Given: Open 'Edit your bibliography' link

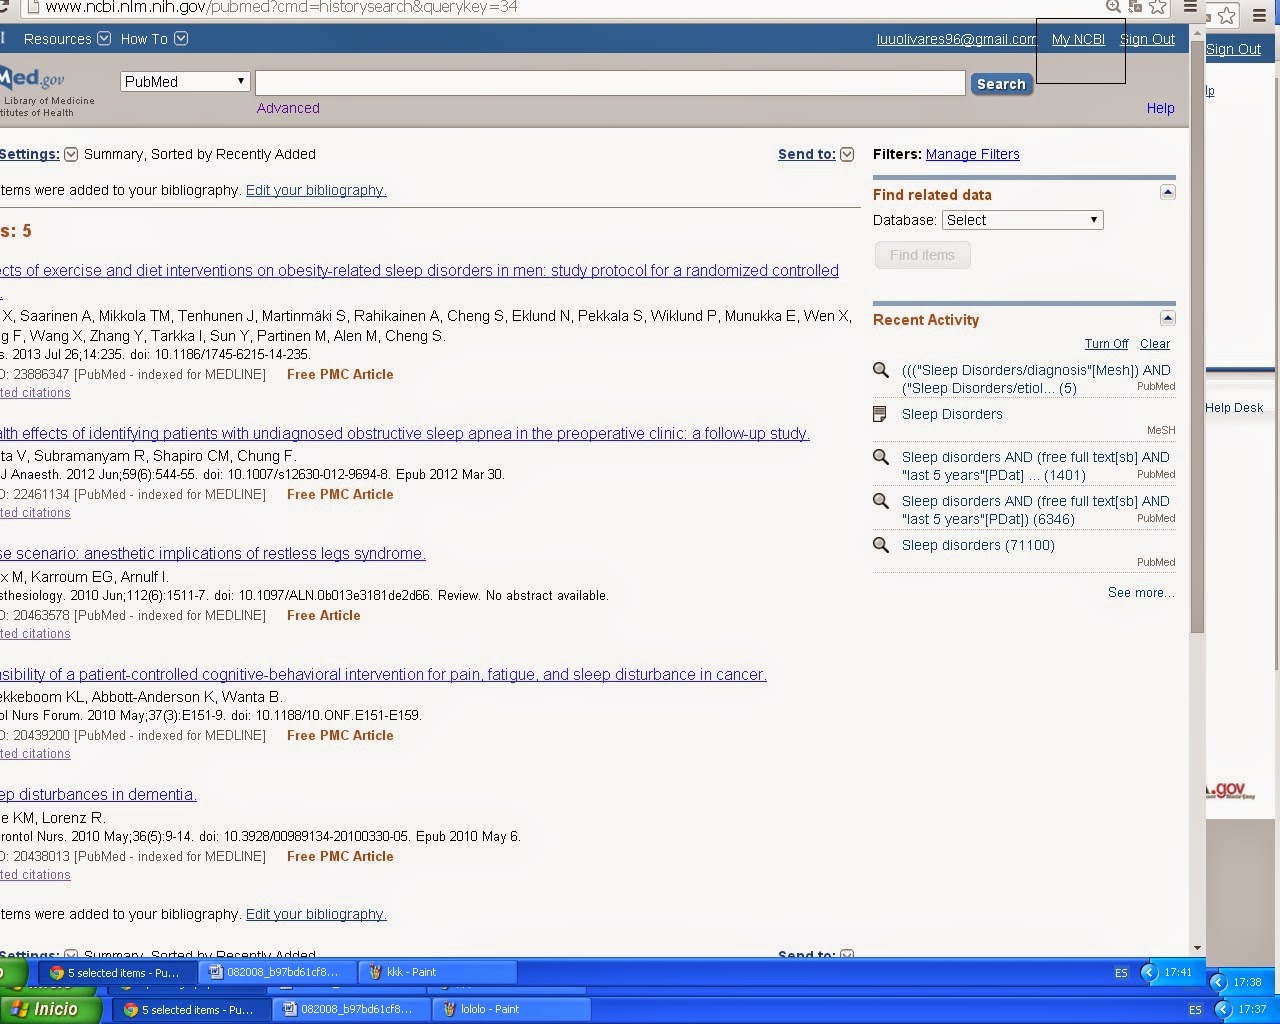Looking at the screenshot, I should (316, 190).
